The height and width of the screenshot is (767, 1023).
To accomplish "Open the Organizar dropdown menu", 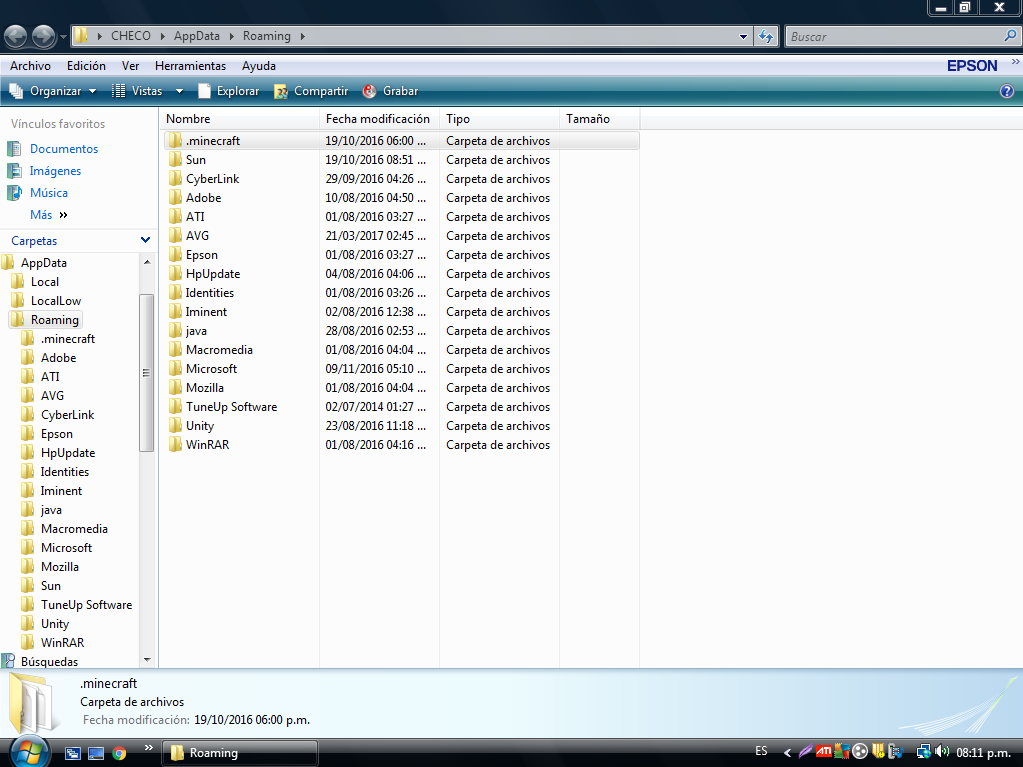I will tap(53, 91).
